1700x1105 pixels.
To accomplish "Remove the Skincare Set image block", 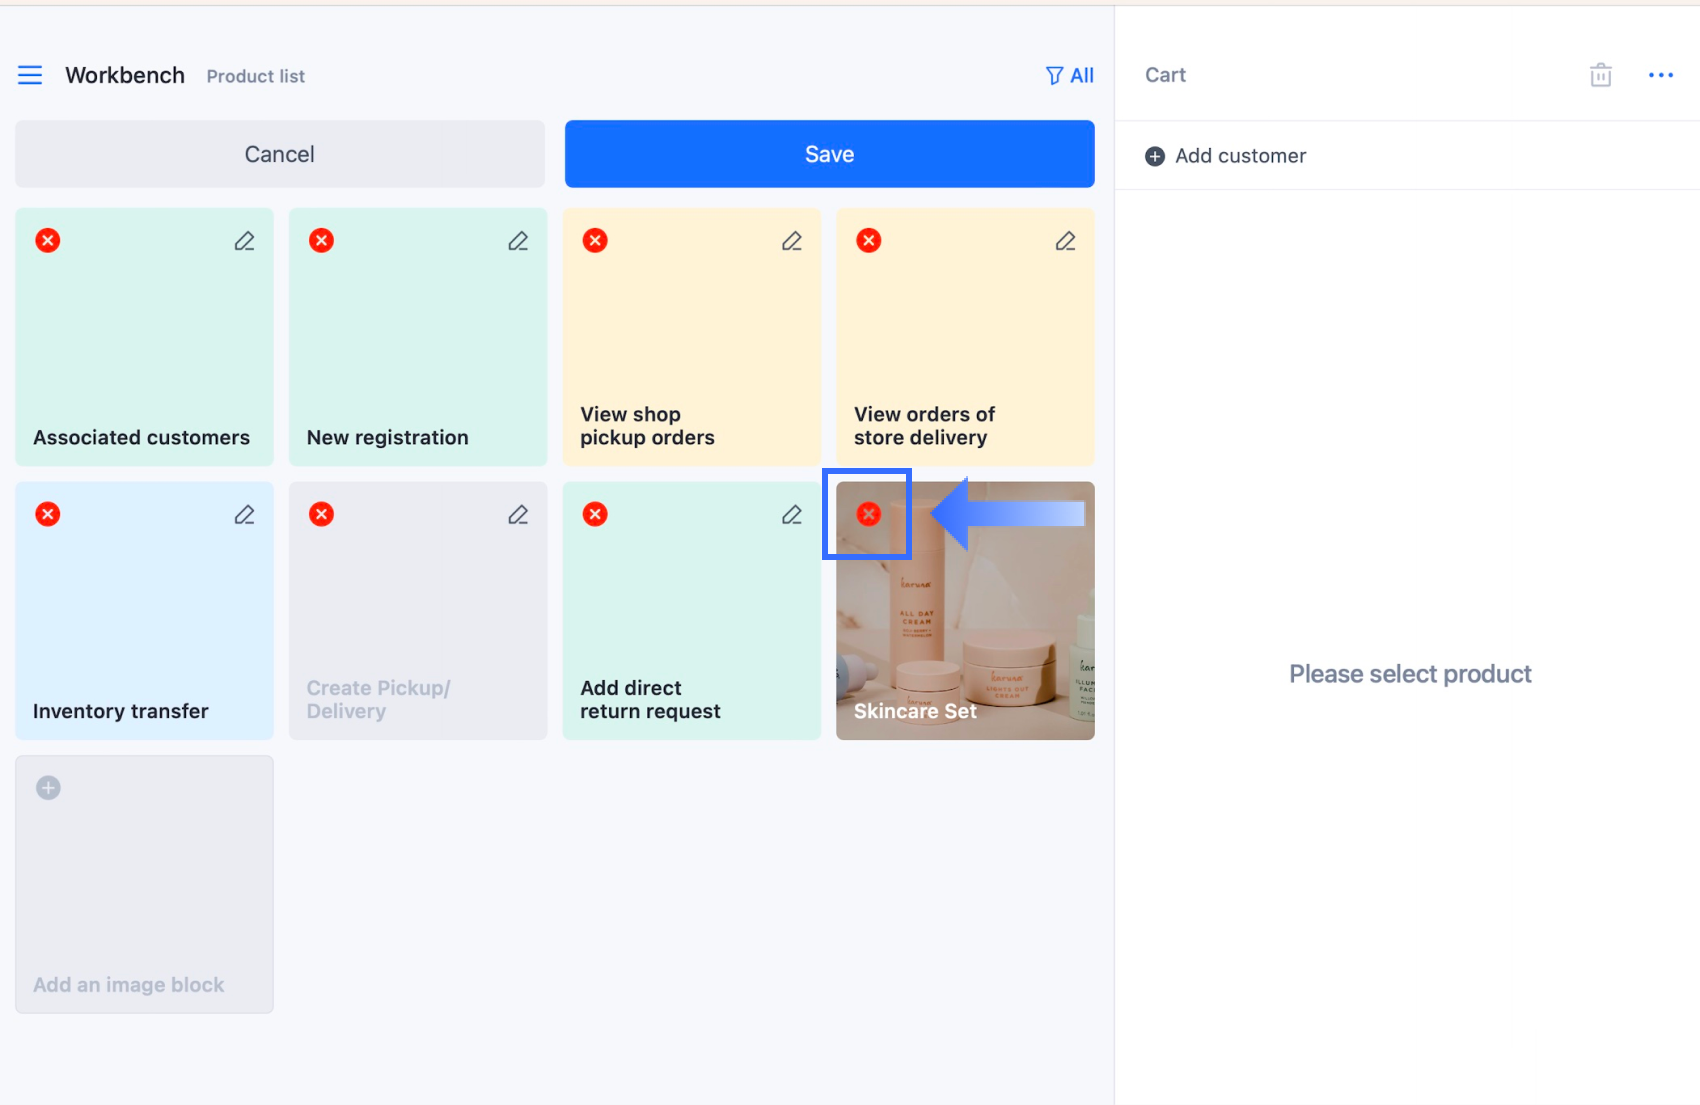I will pos(868,514).
